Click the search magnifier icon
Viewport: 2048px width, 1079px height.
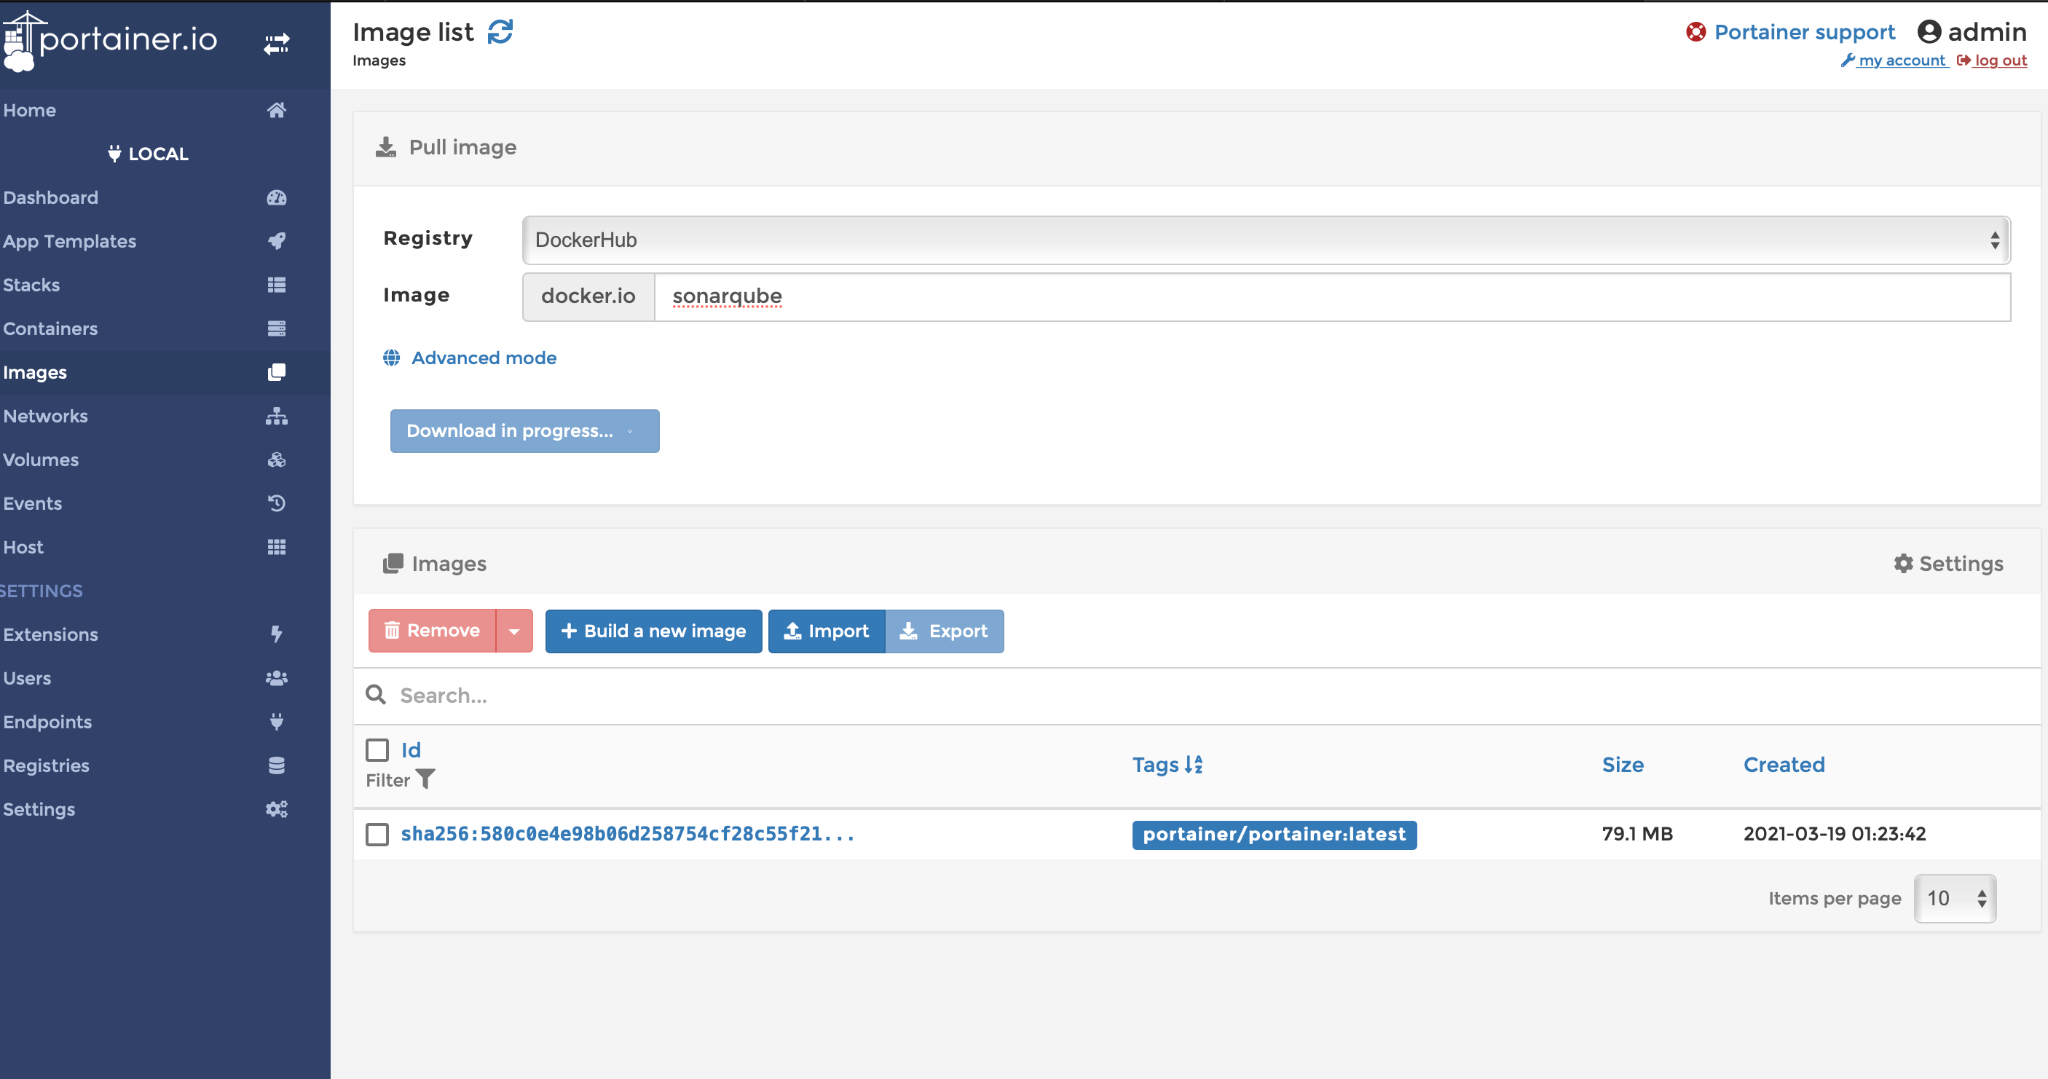[x=376, y=695]
